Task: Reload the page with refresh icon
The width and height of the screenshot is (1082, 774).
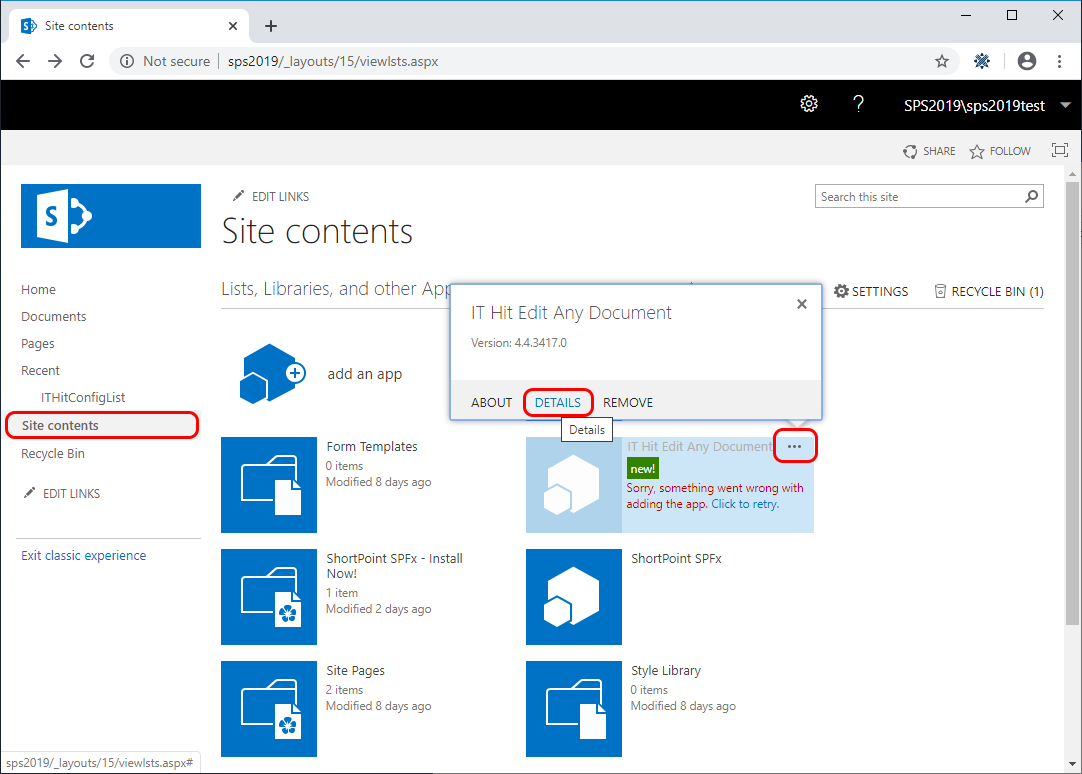Action: [x=87, y=61]
